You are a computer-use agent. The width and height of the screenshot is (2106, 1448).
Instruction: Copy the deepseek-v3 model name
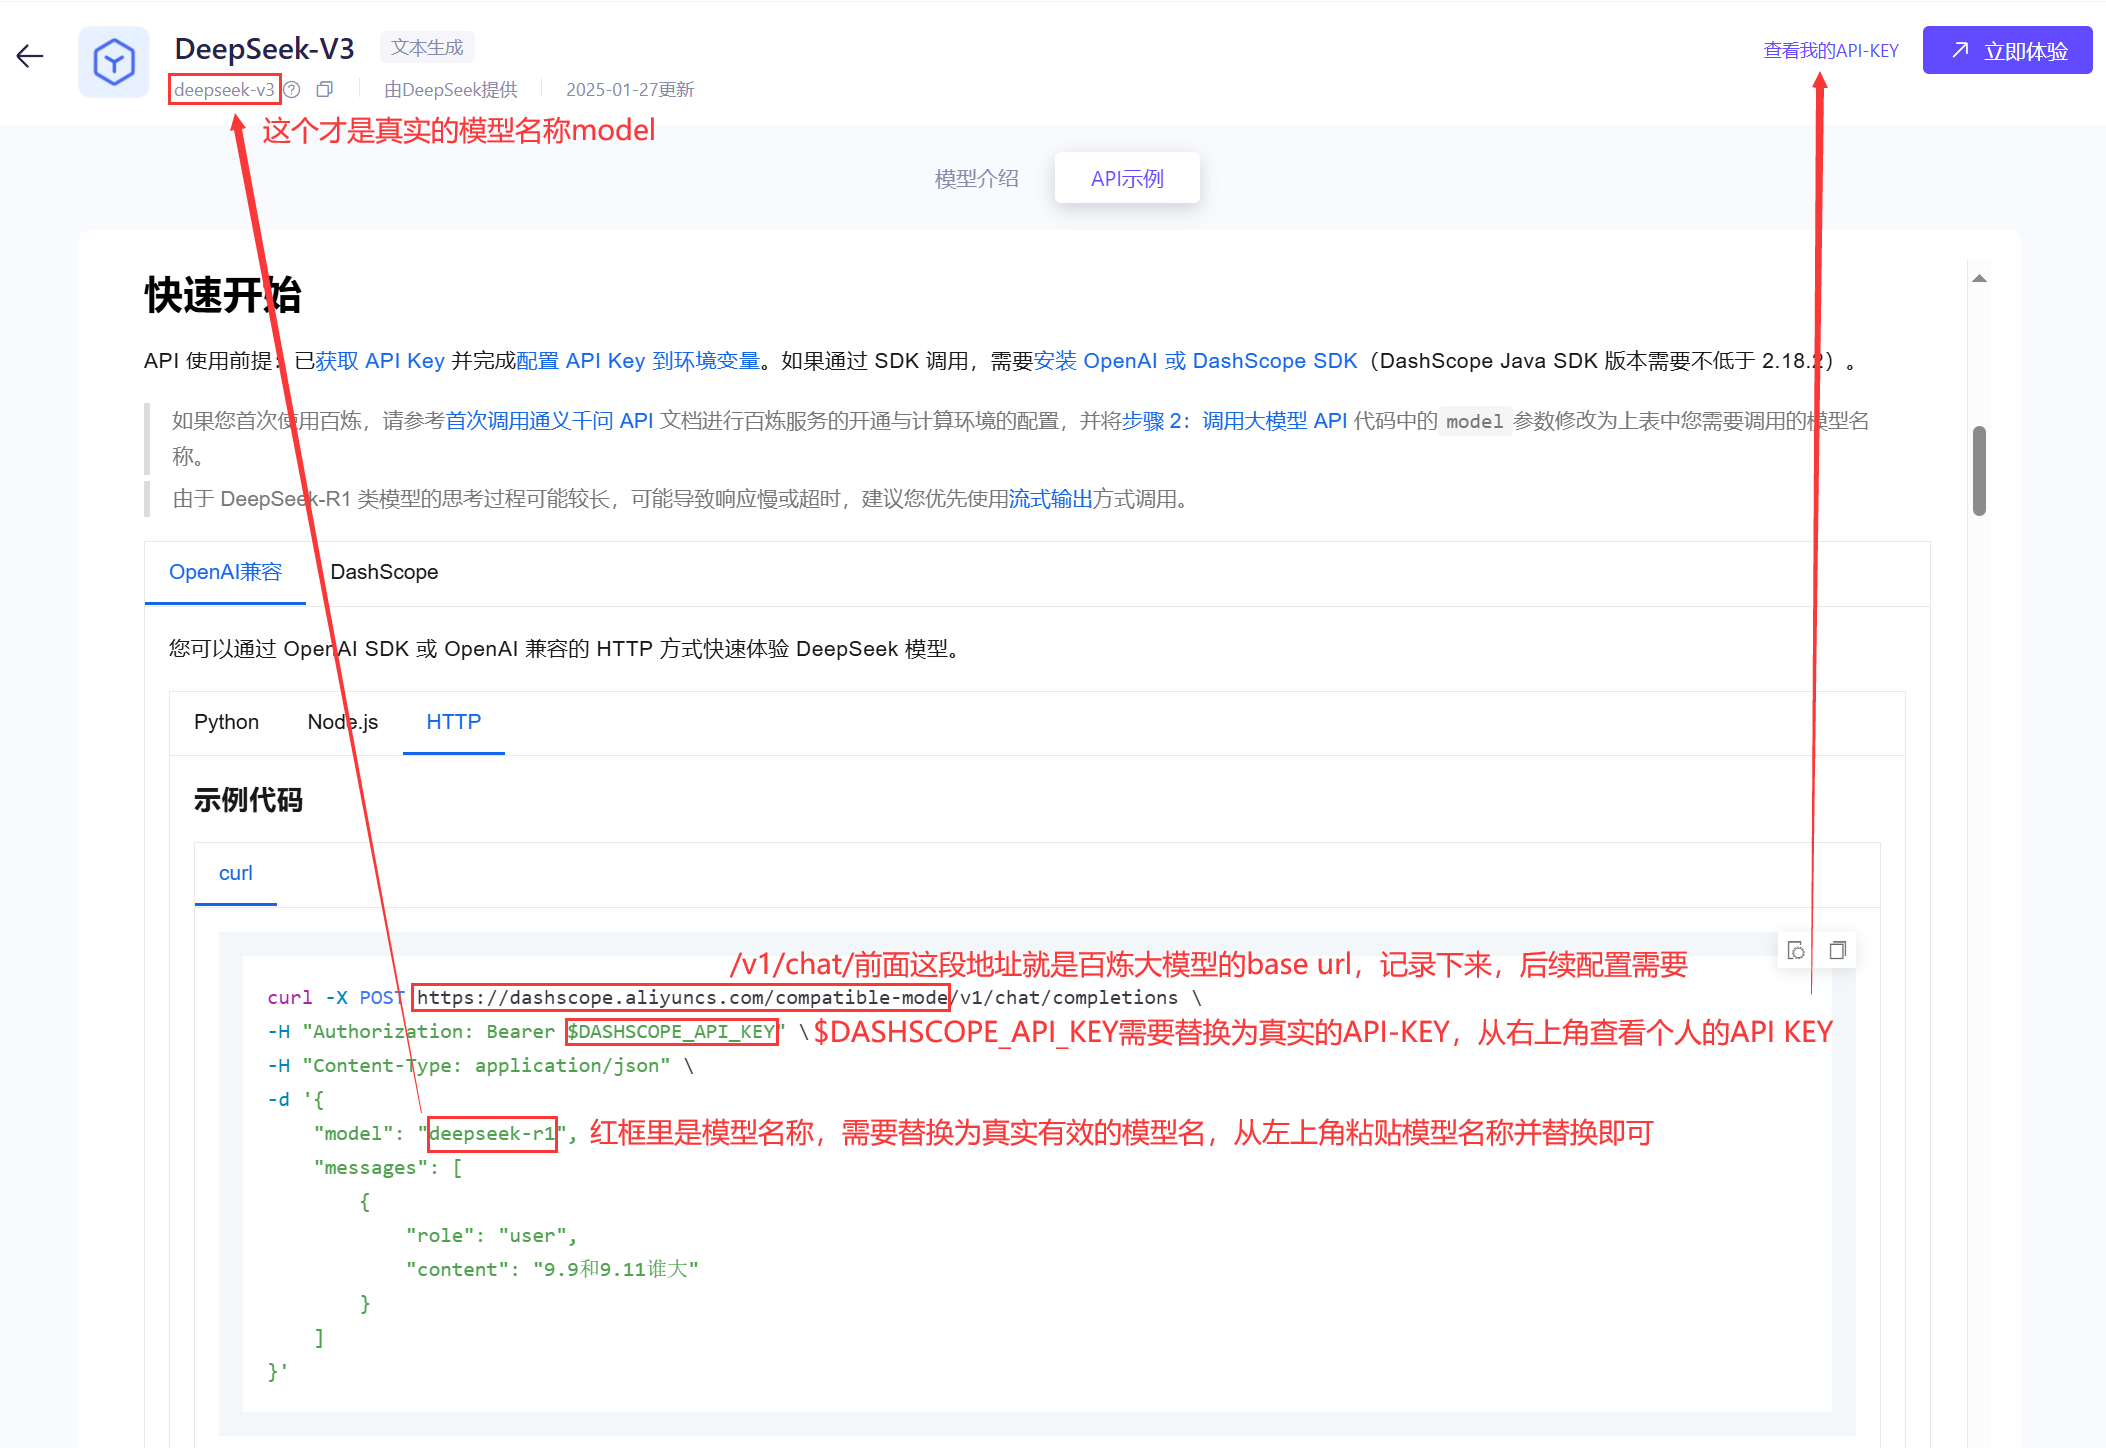(324, 90)
